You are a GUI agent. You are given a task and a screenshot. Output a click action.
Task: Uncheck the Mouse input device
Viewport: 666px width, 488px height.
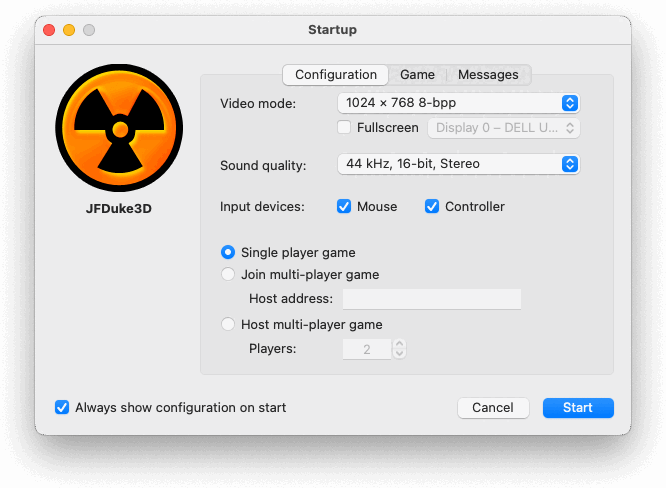(x=344, y=206)
